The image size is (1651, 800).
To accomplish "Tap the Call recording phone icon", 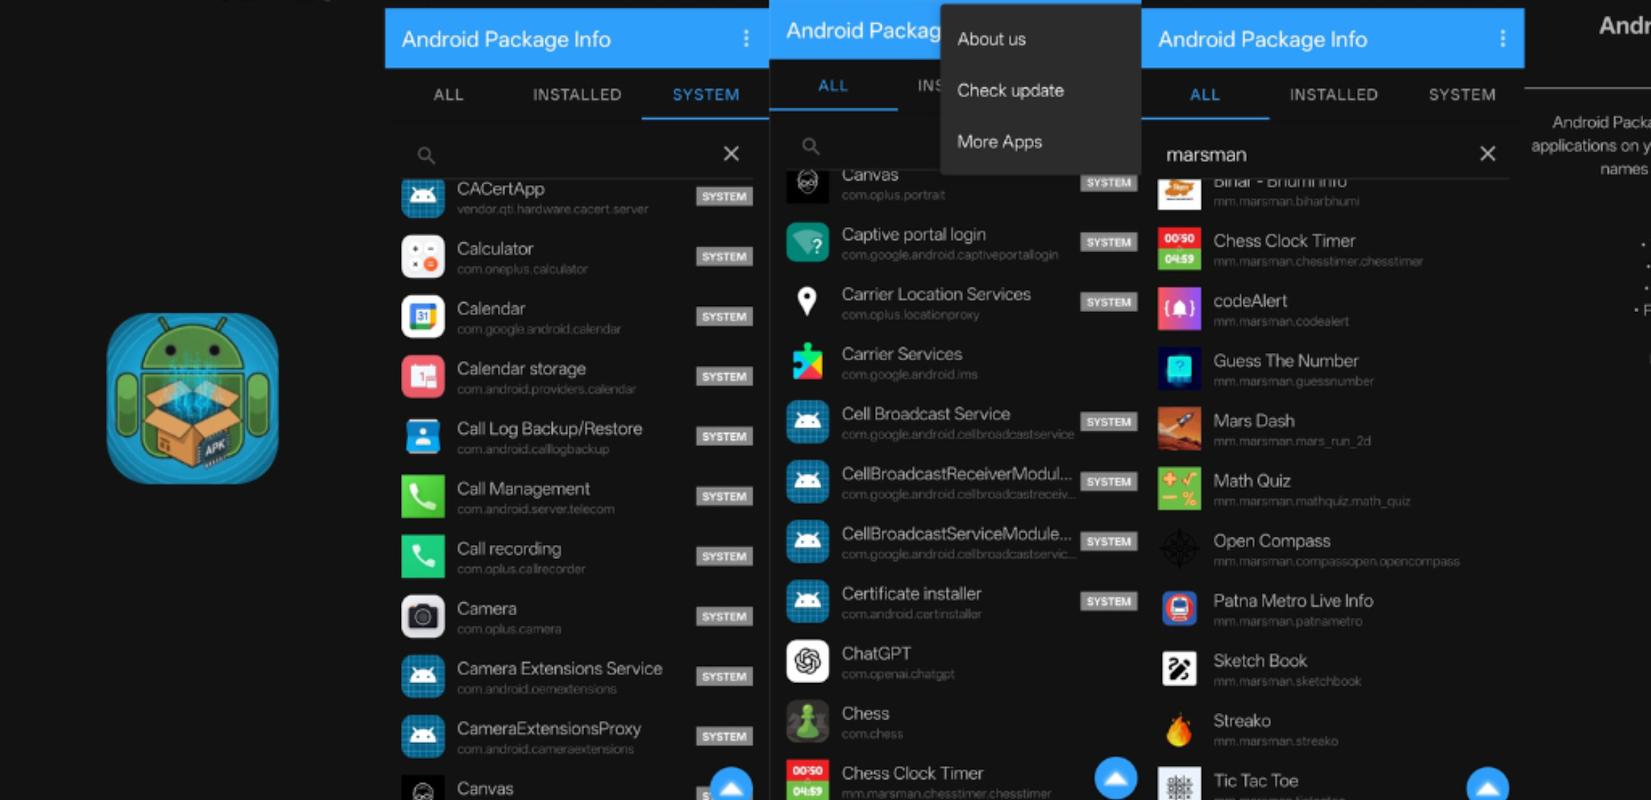I will click(x=423, y=557).
